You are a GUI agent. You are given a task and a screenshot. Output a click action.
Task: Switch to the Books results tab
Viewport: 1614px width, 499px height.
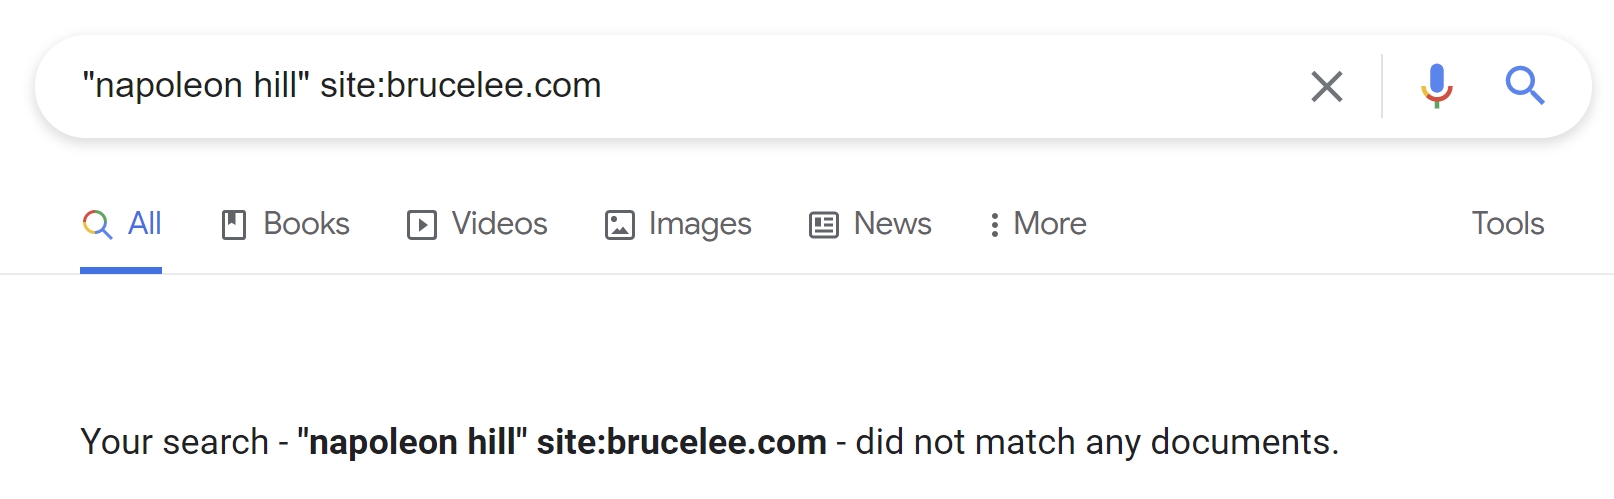tap(306, 224)
